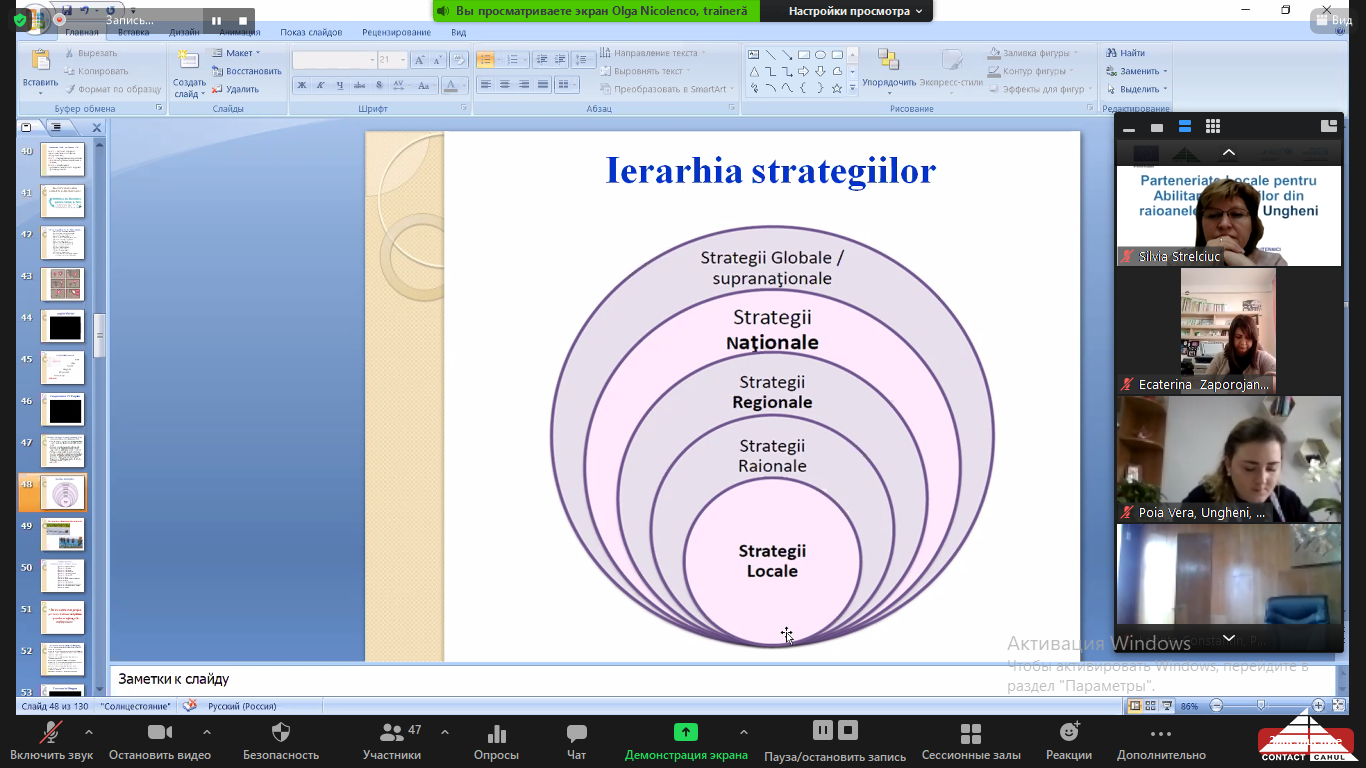Open Reactions (Реакции) emoji panel

point(1069,741)
